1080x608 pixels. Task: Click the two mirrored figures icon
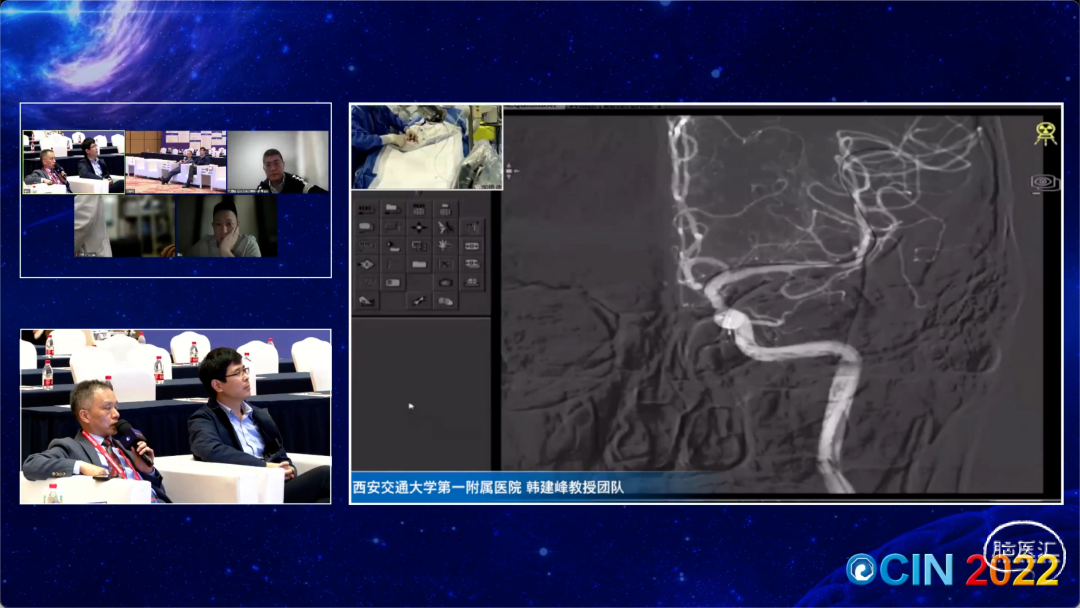tap(445, 227)
